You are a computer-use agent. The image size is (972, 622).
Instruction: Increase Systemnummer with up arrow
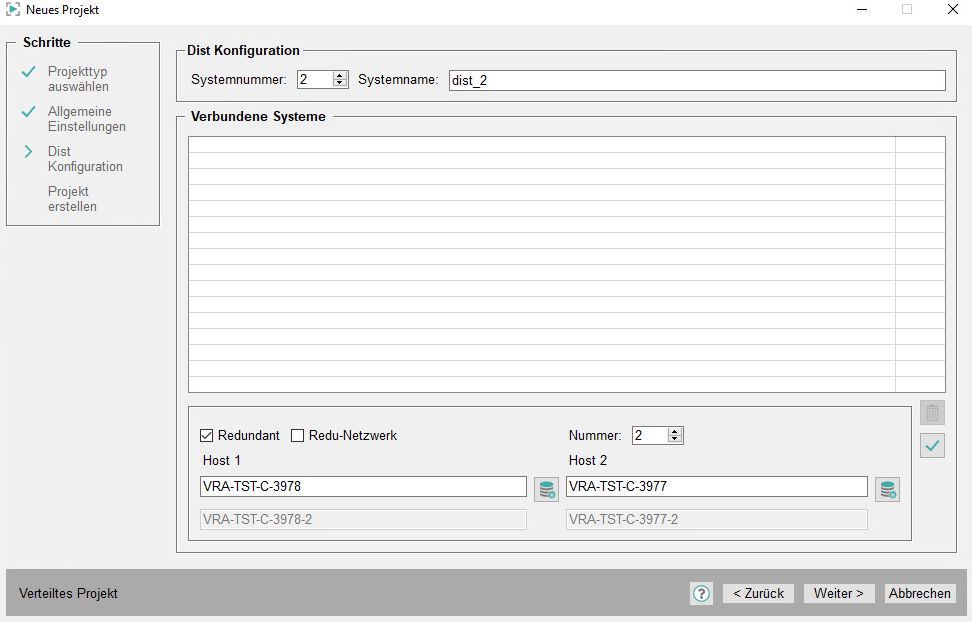339,75
